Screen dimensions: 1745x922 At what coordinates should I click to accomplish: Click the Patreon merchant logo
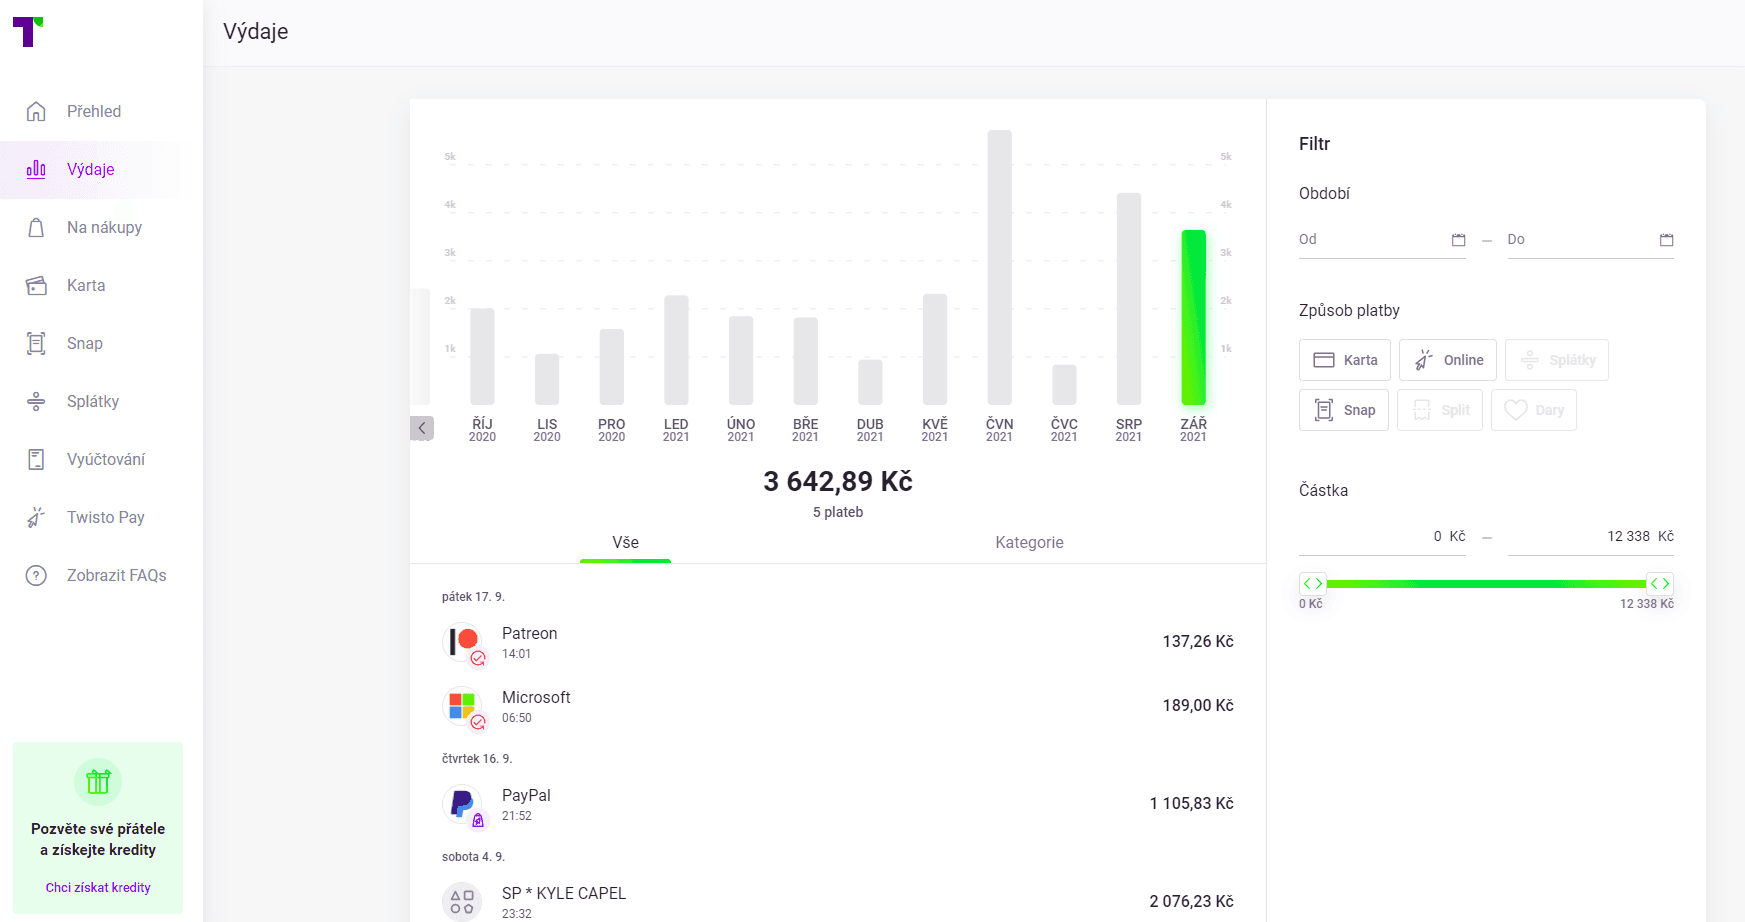(x=463, y=642)
